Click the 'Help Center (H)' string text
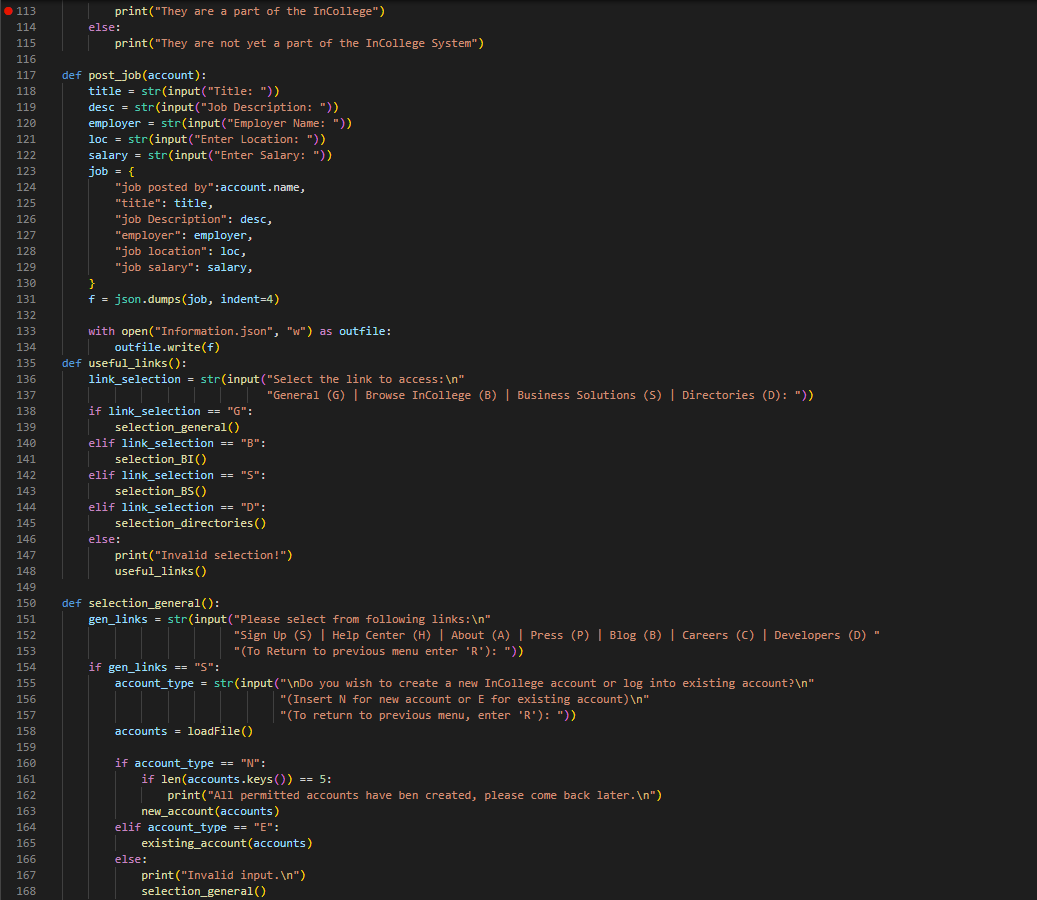Image resolution: width=1037 pixels, height=900 pixels. 382,635
